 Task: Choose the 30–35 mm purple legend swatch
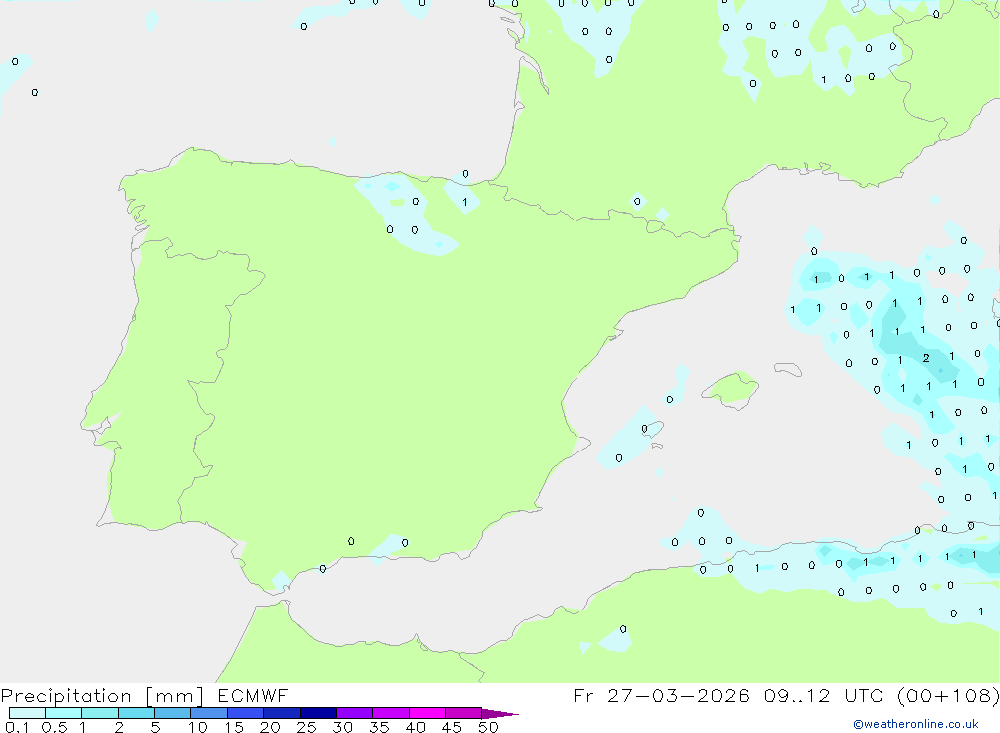pyautogui.click(x=354, y=713)
